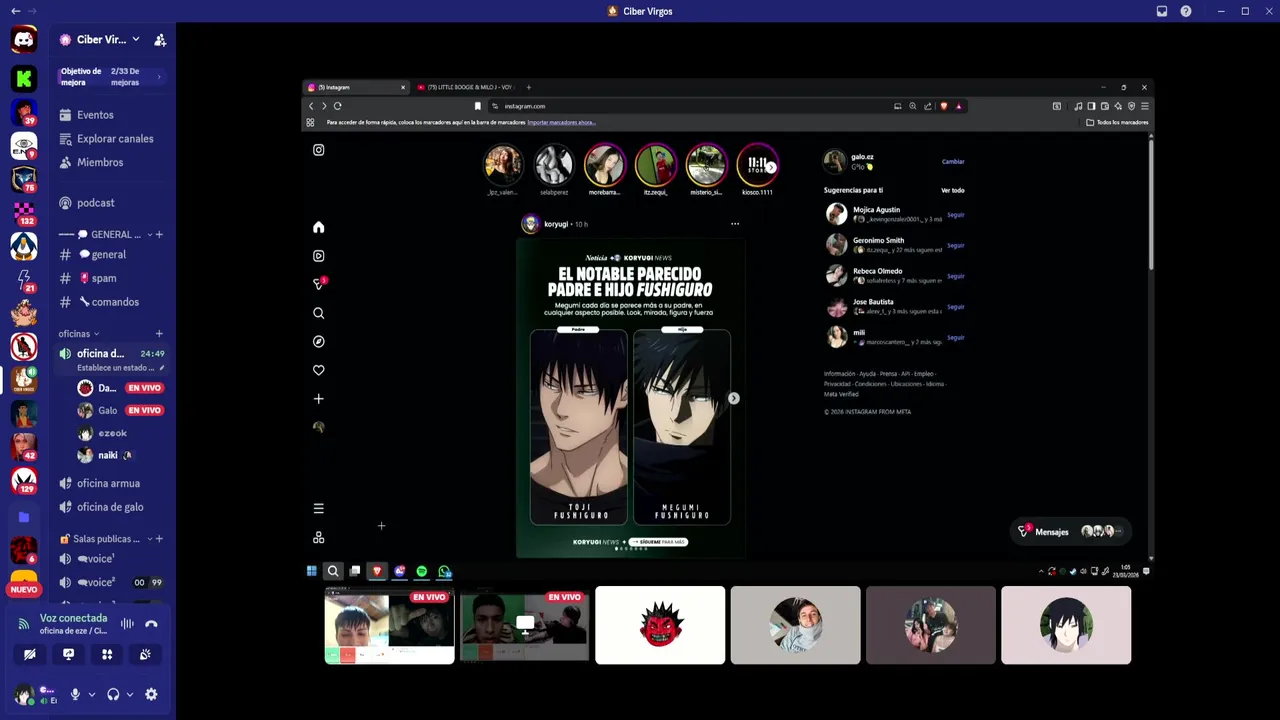Disconnect from voice hang-up icon
The height and width of the screenshot is (720, 1280).
point(151,624)
